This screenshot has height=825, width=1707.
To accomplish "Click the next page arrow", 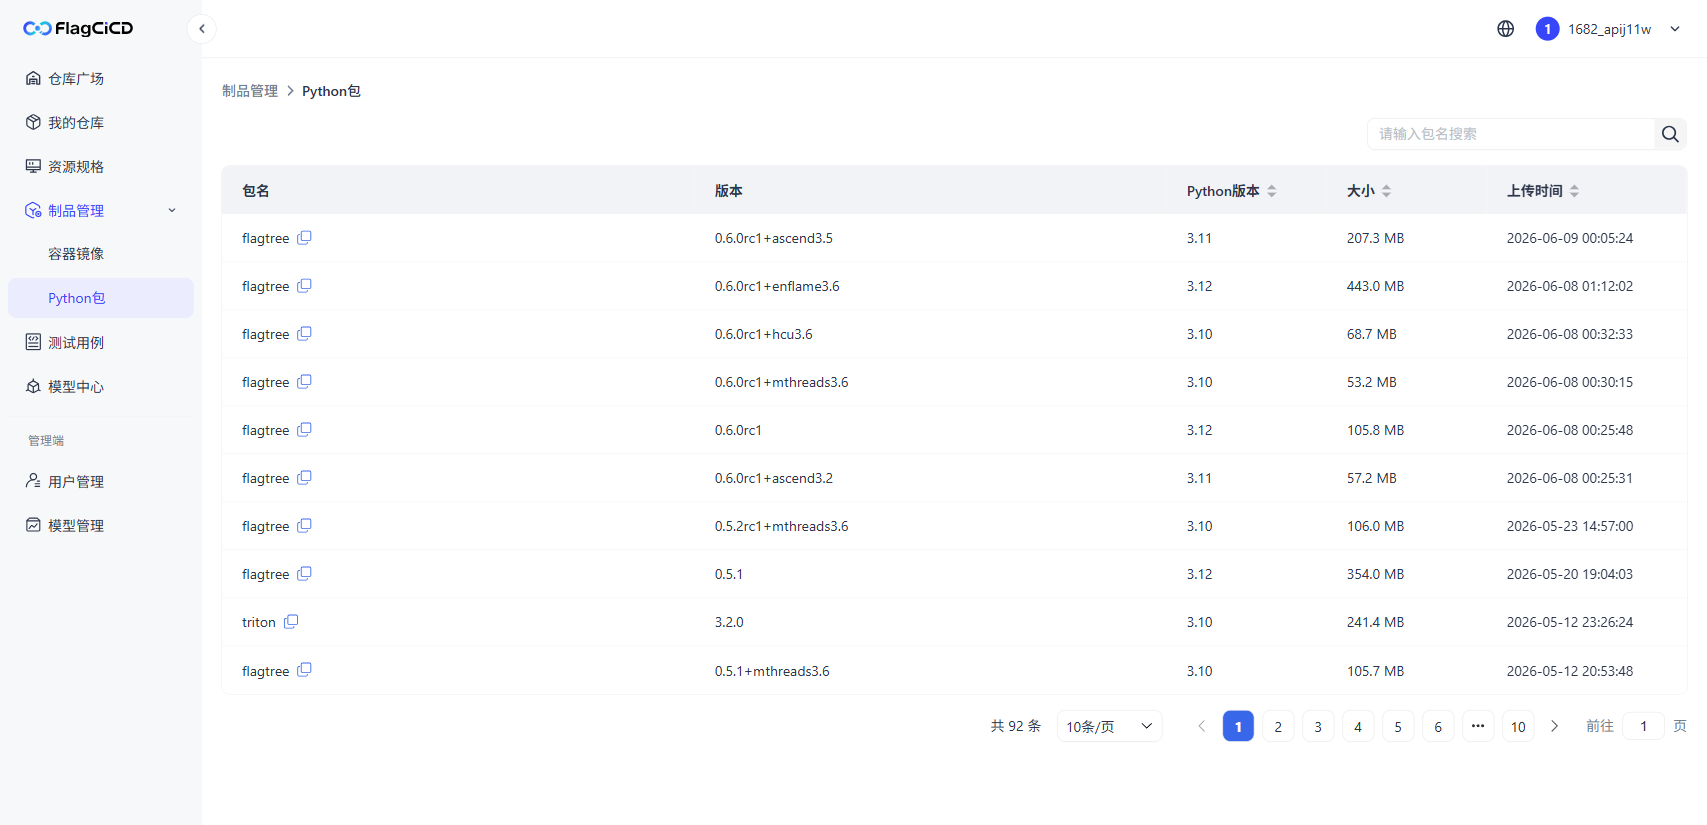I will 1554,726.
